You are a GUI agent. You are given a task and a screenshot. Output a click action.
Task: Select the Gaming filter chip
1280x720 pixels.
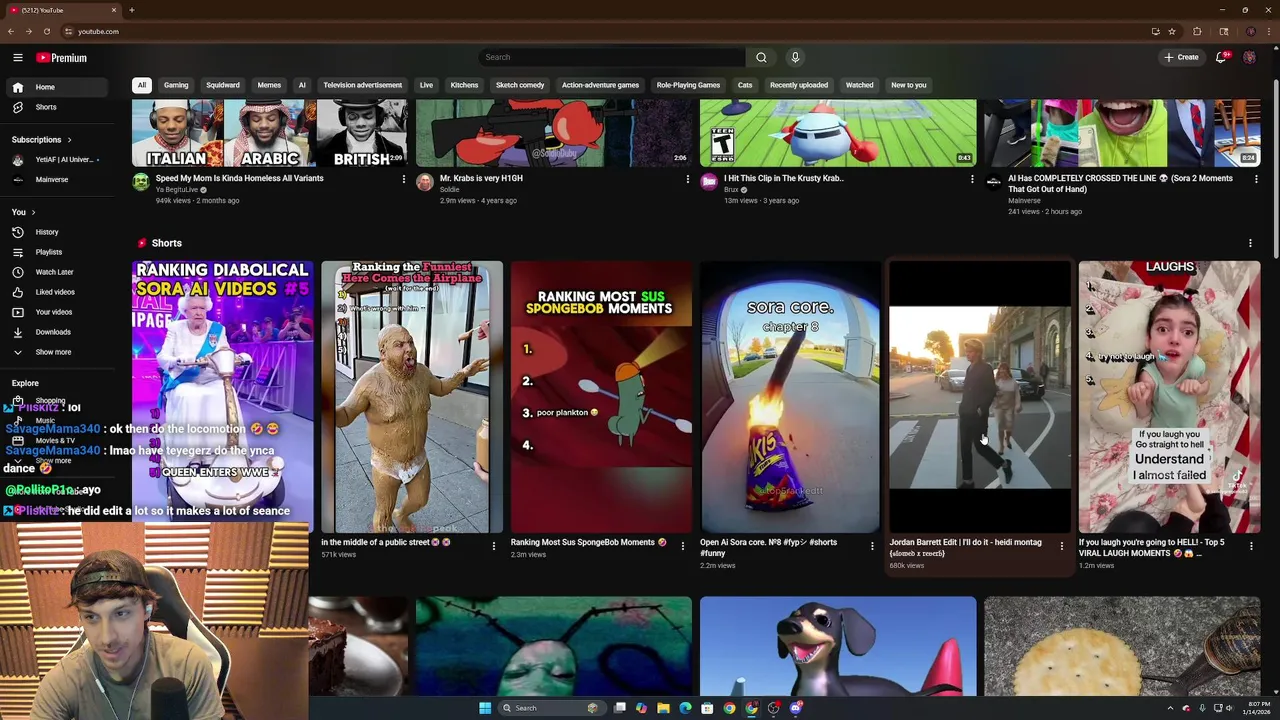point(176,85)
